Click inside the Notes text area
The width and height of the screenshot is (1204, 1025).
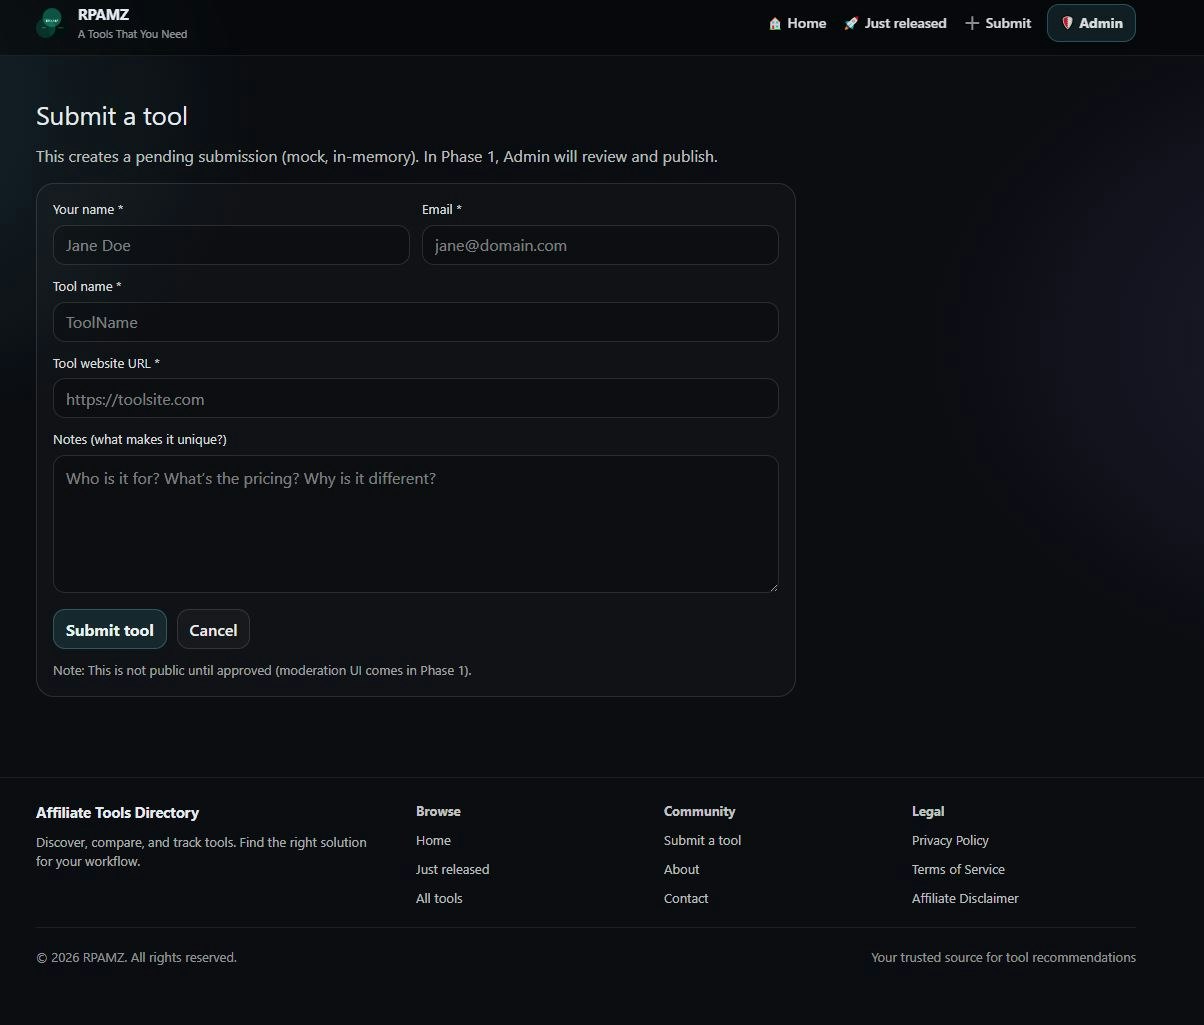(416, 524)
